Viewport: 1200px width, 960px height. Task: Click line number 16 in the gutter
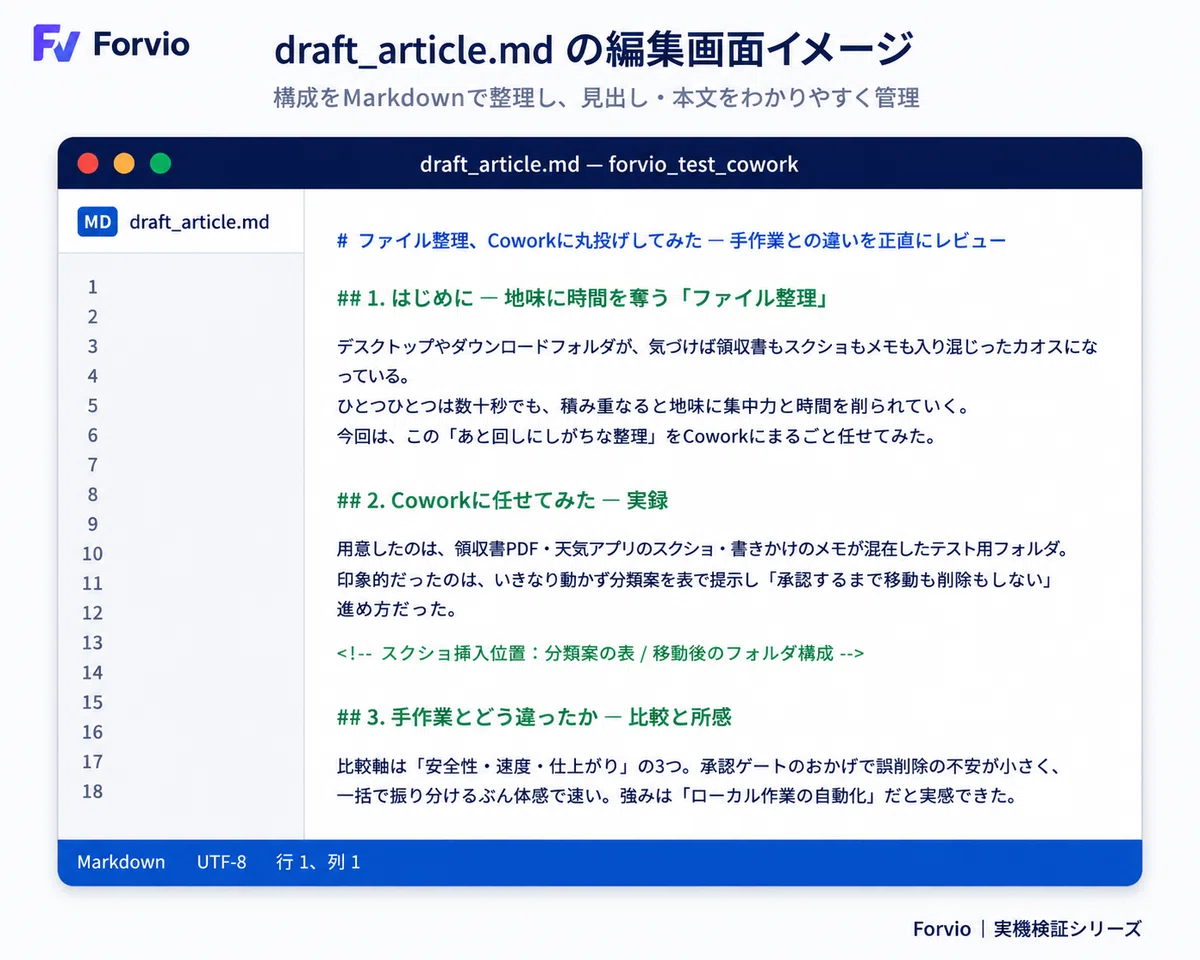click(93, 732)
